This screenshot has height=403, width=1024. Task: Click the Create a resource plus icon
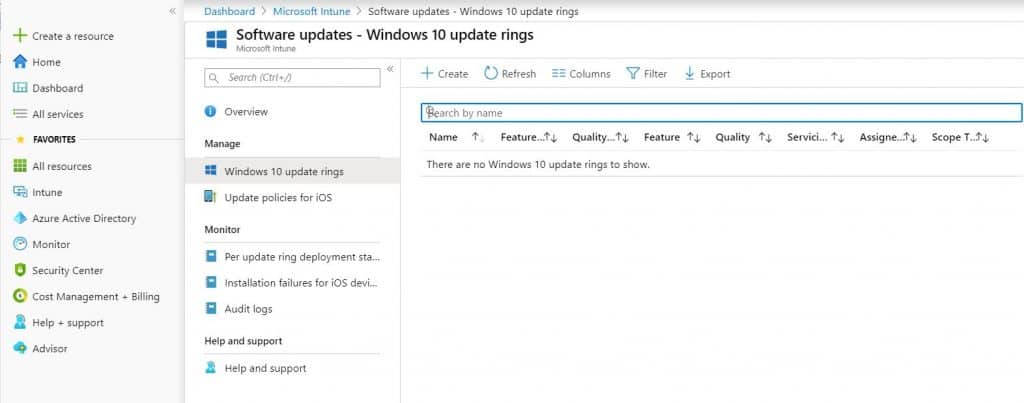click(20, 35)
